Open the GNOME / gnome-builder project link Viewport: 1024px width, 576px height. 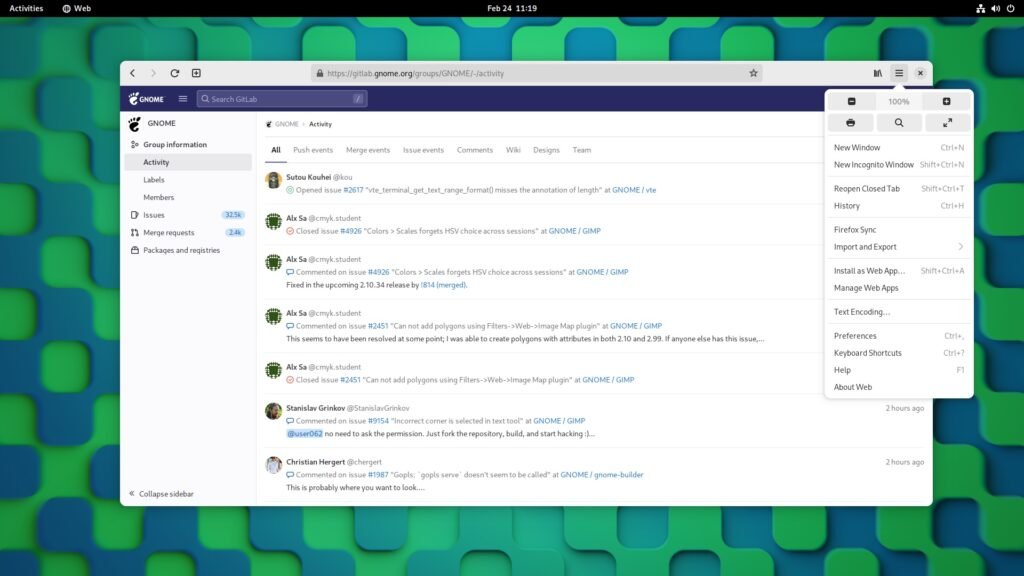pyautogui.click(x=601, y=475)
